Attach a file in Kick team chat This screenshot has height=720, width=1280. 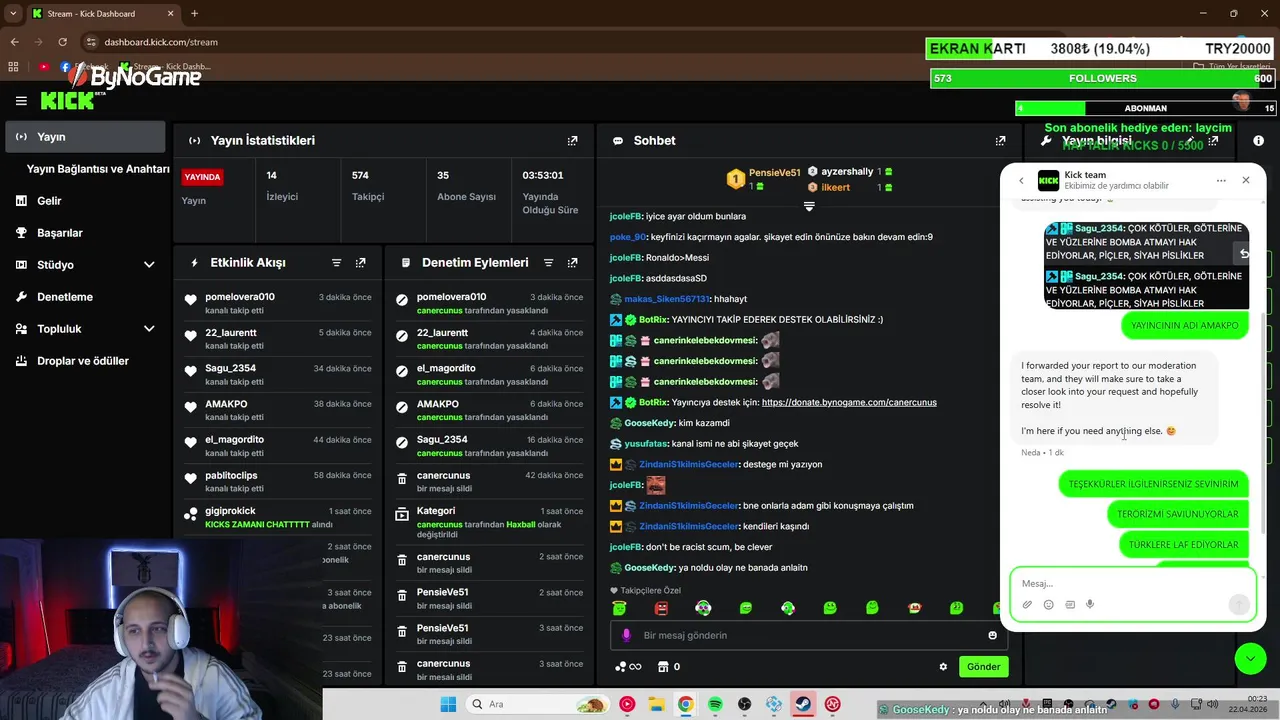coord(1027,604)
